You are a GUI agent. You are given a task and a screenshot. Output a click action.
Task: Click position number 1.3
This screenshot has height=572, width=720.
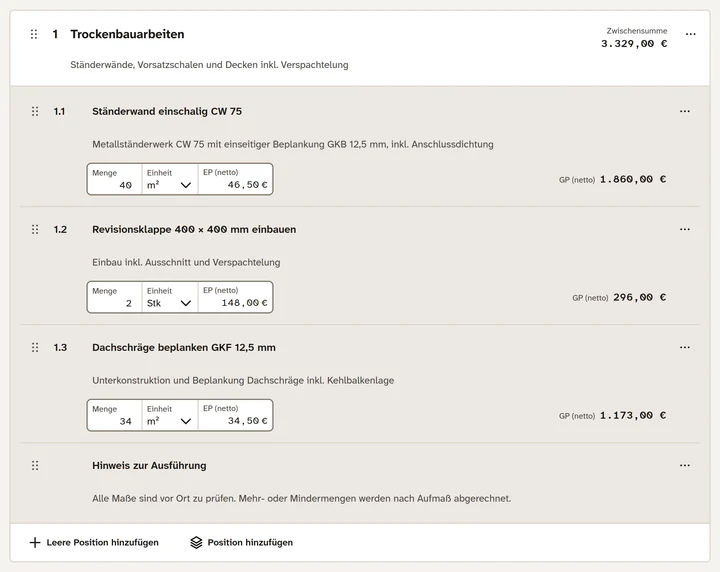click(x=60, y=347)
